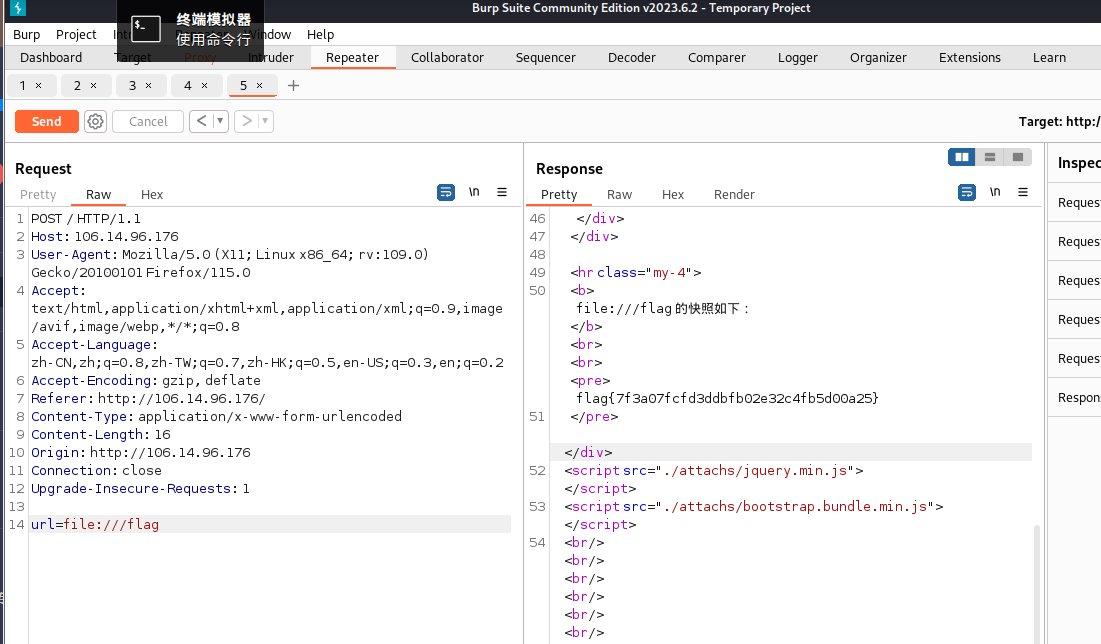Select combined tabbed layout view
This screenshot has height=644, width=1101.
1017,157
